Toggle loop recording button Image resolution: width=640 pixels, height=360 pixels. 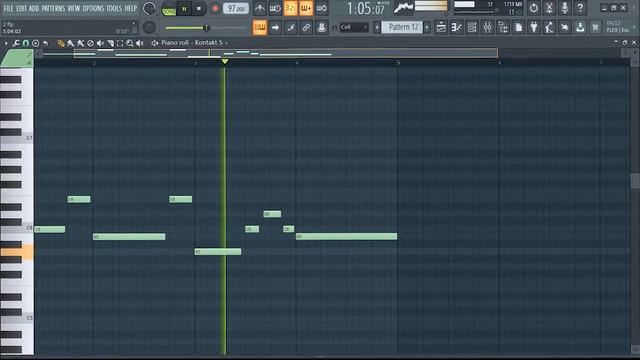click(322, 8)
